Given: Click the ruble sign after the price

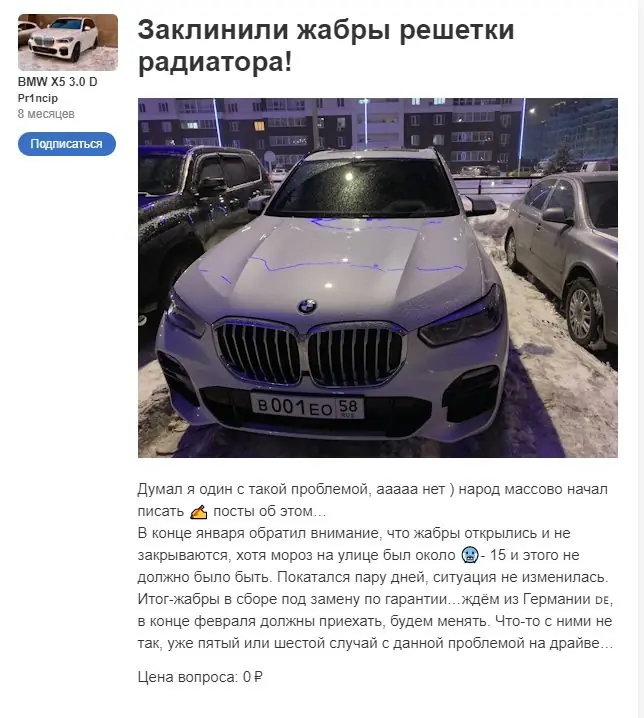Looking at the screenshot, I should tap(258, 677).
